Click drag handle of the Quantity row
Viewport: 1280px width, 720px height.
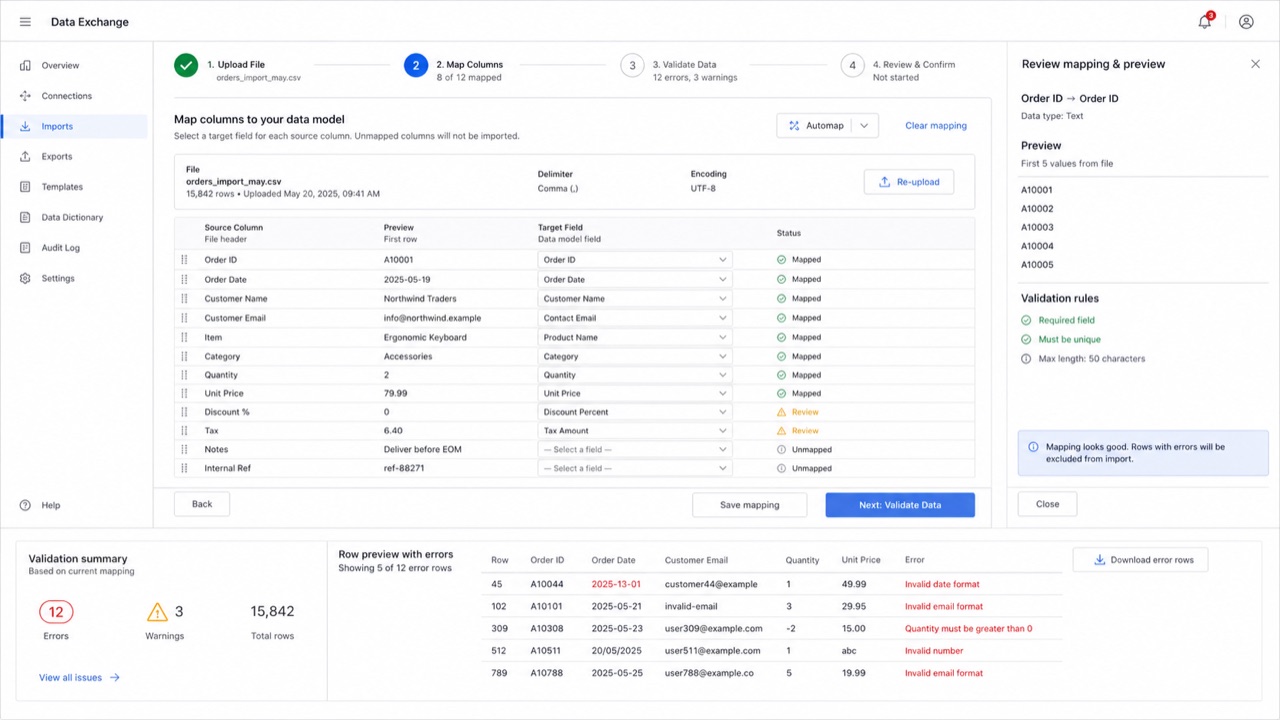click(x=184, y=375)
